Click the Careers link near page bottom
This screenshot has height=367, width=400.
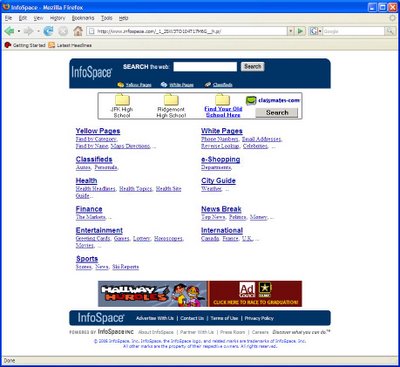(260, 332)
